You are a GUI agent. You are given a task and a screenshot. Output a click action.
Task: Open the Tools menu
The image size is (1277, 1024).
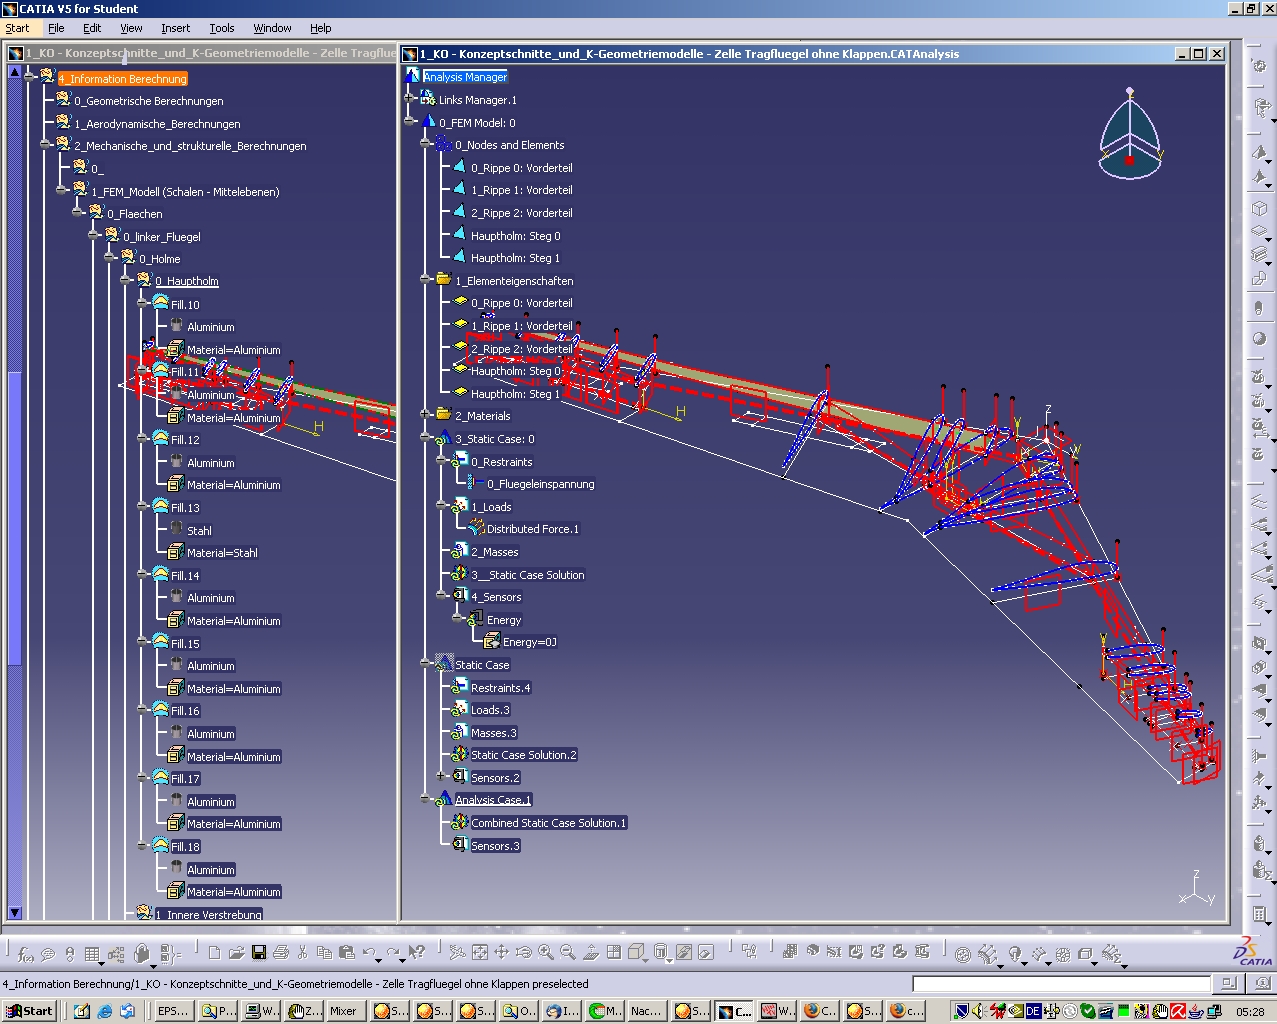point(222,28)
